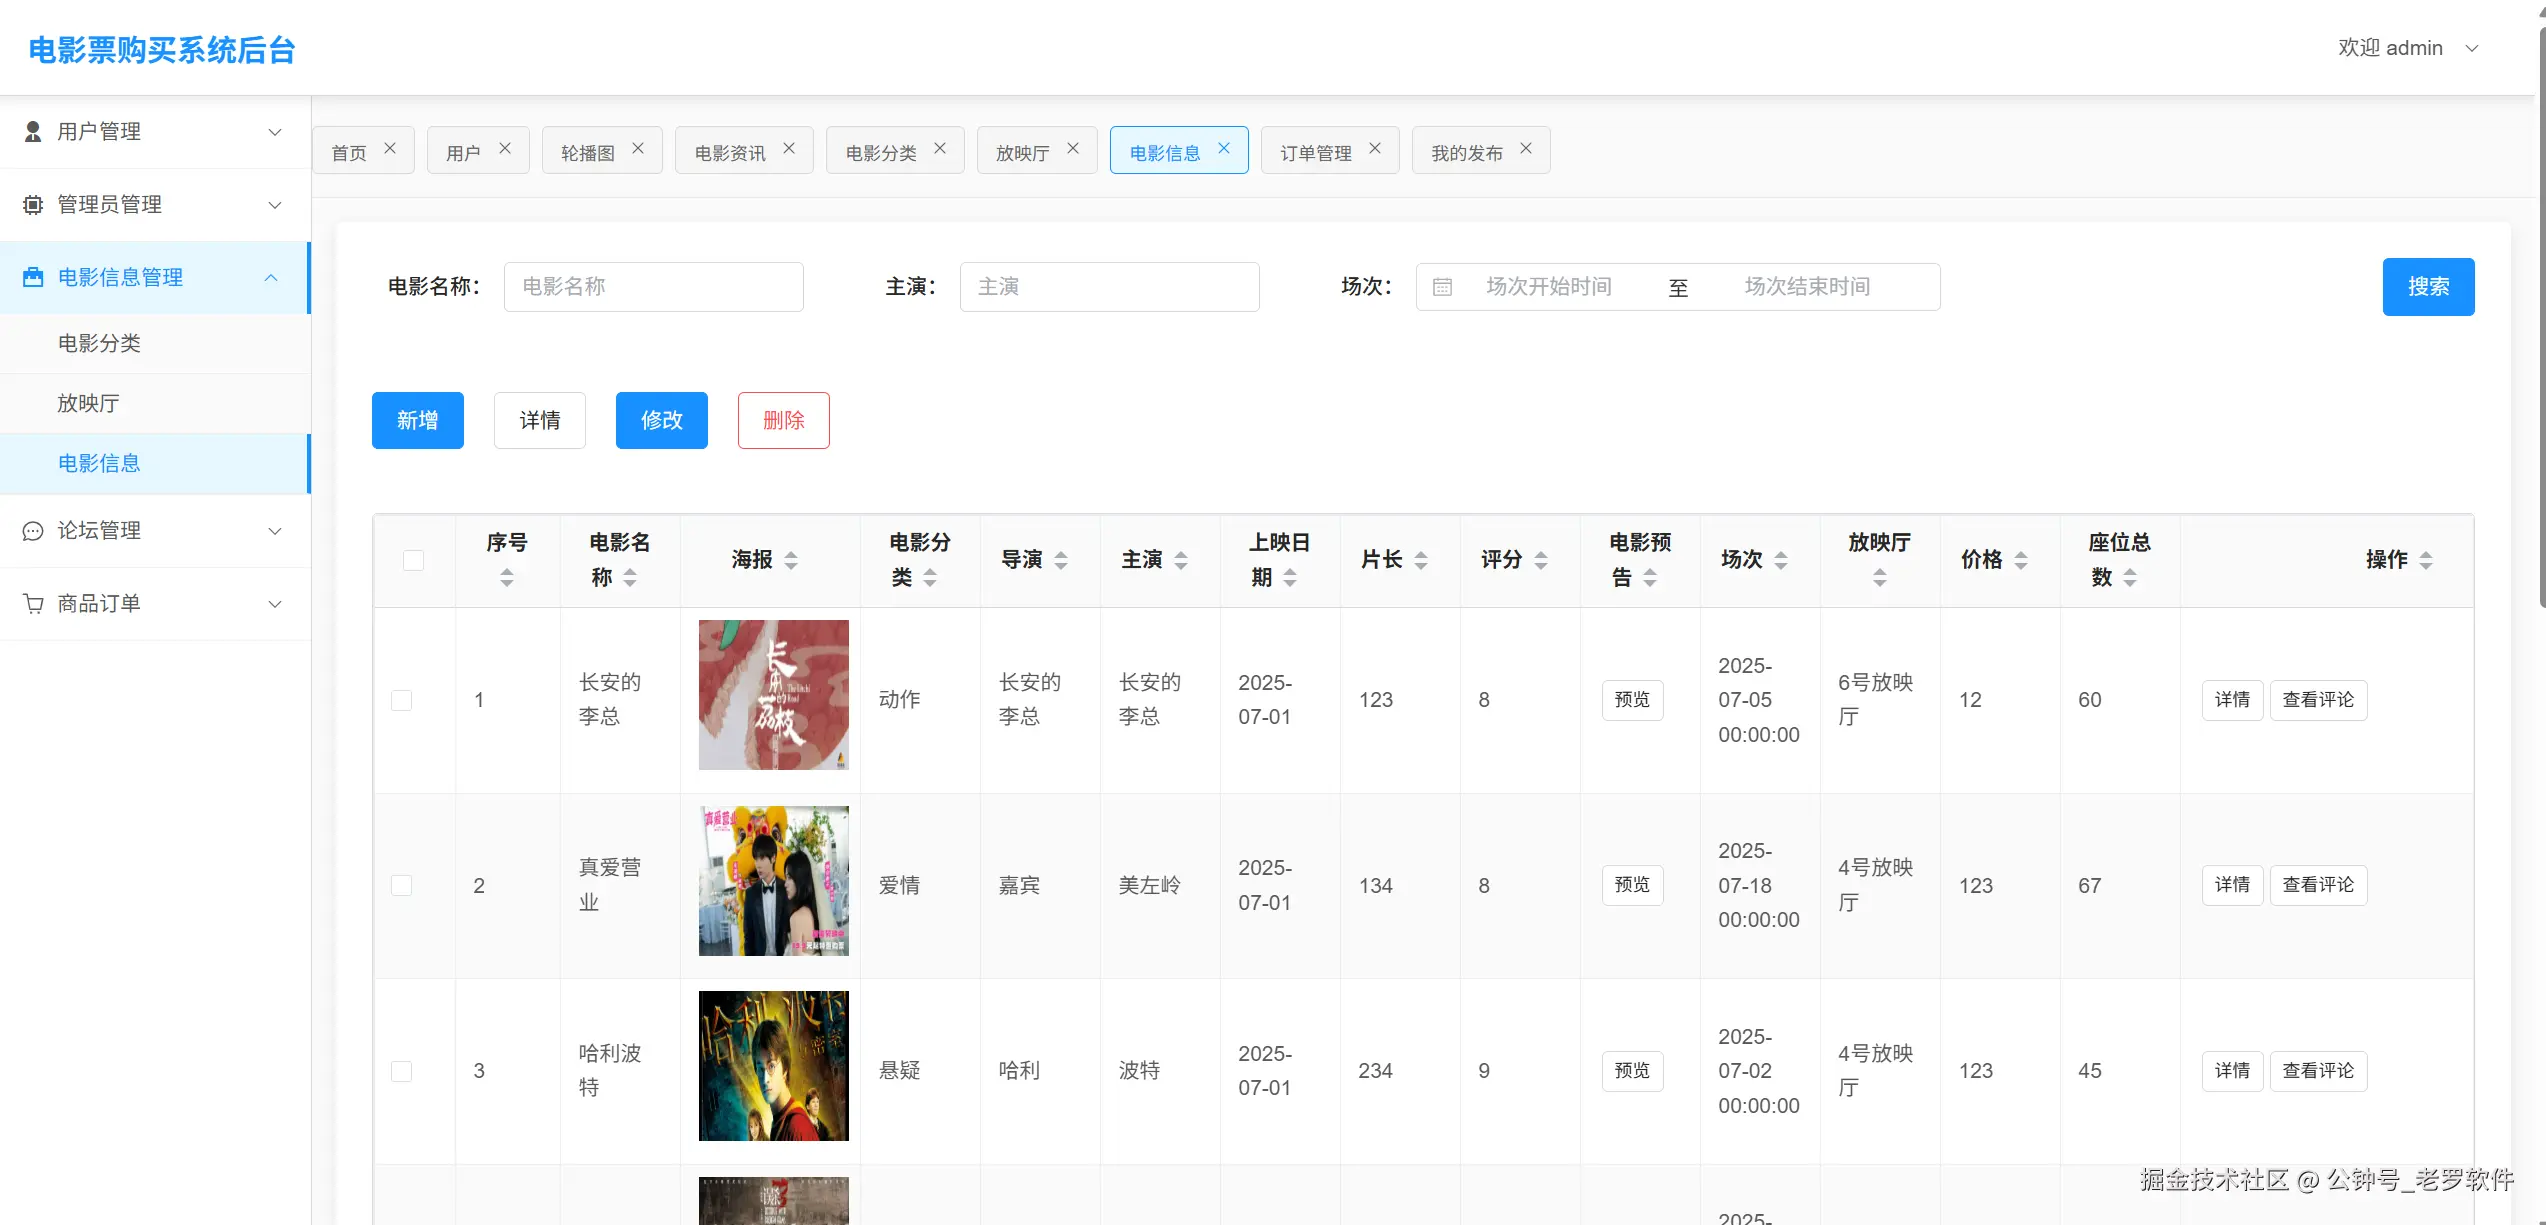This screenshot has width=2546, height=1225.
Task: Click the sort arrows on the 片长 column
Action: point(1421,560)
